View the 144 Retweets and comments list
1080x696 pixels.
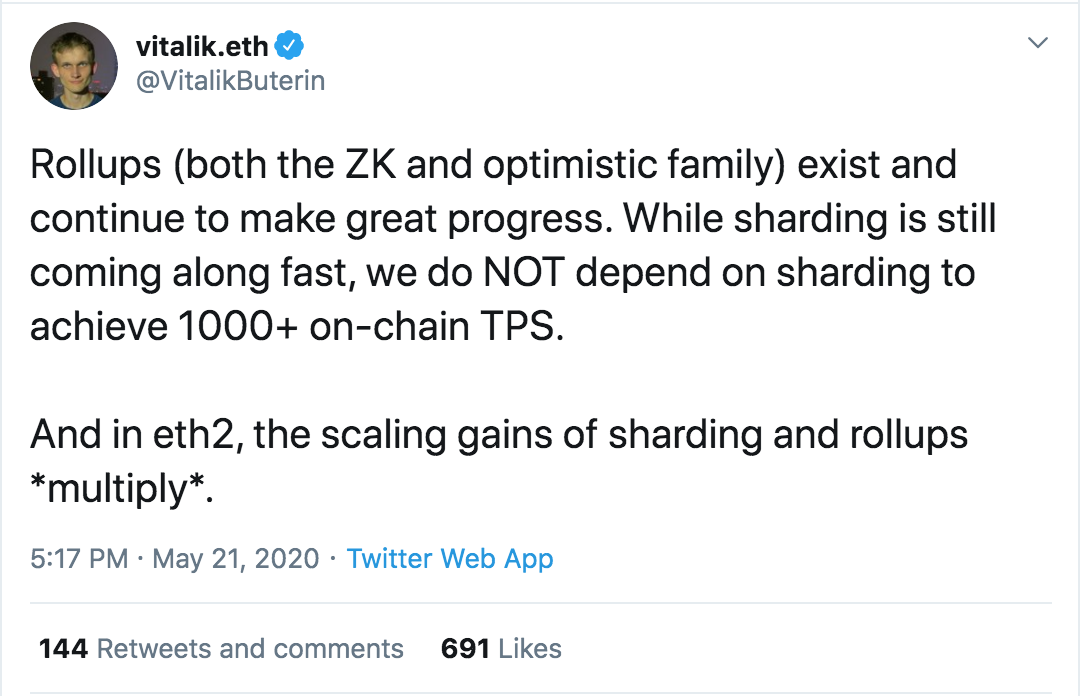point(221,648)
